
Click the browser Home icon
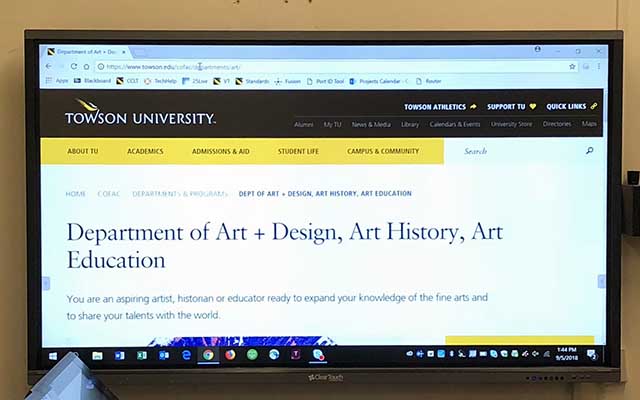coord(86,67)
